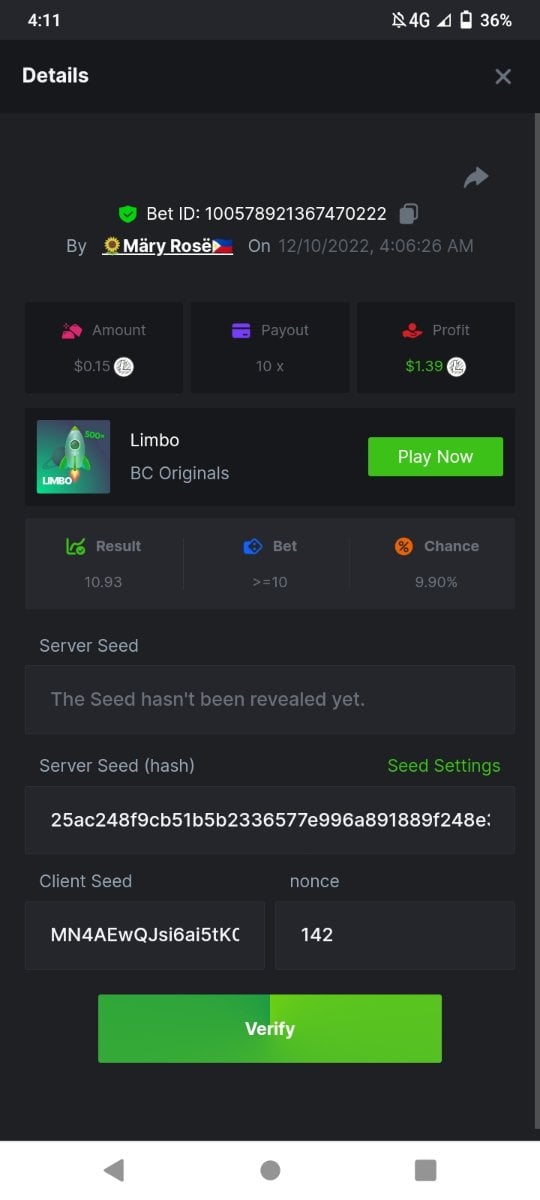540x1200 pixels.
Task: Click the orange Chance percent icon
Action: (404, 546)
